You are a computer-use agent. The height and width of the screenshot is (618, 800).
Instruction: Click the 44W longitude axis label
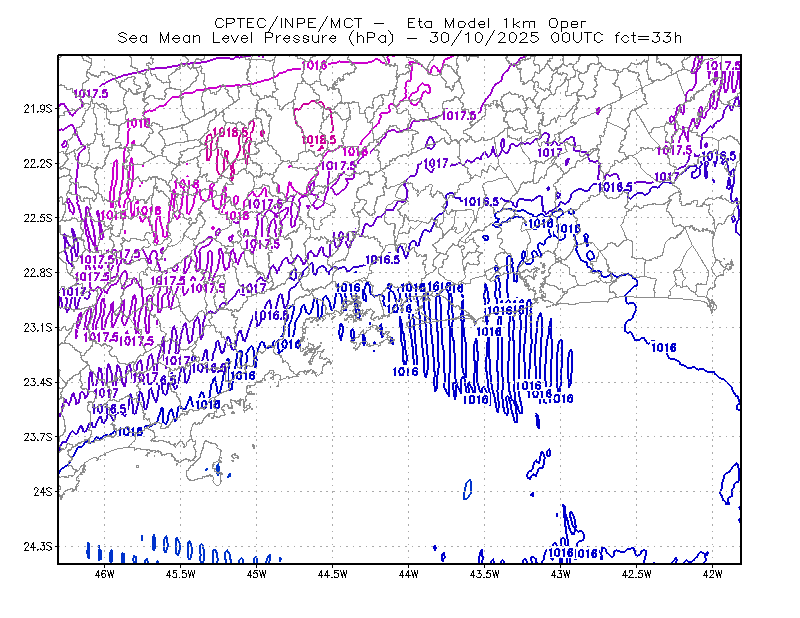pyautogui.click(x=409, y=574)
